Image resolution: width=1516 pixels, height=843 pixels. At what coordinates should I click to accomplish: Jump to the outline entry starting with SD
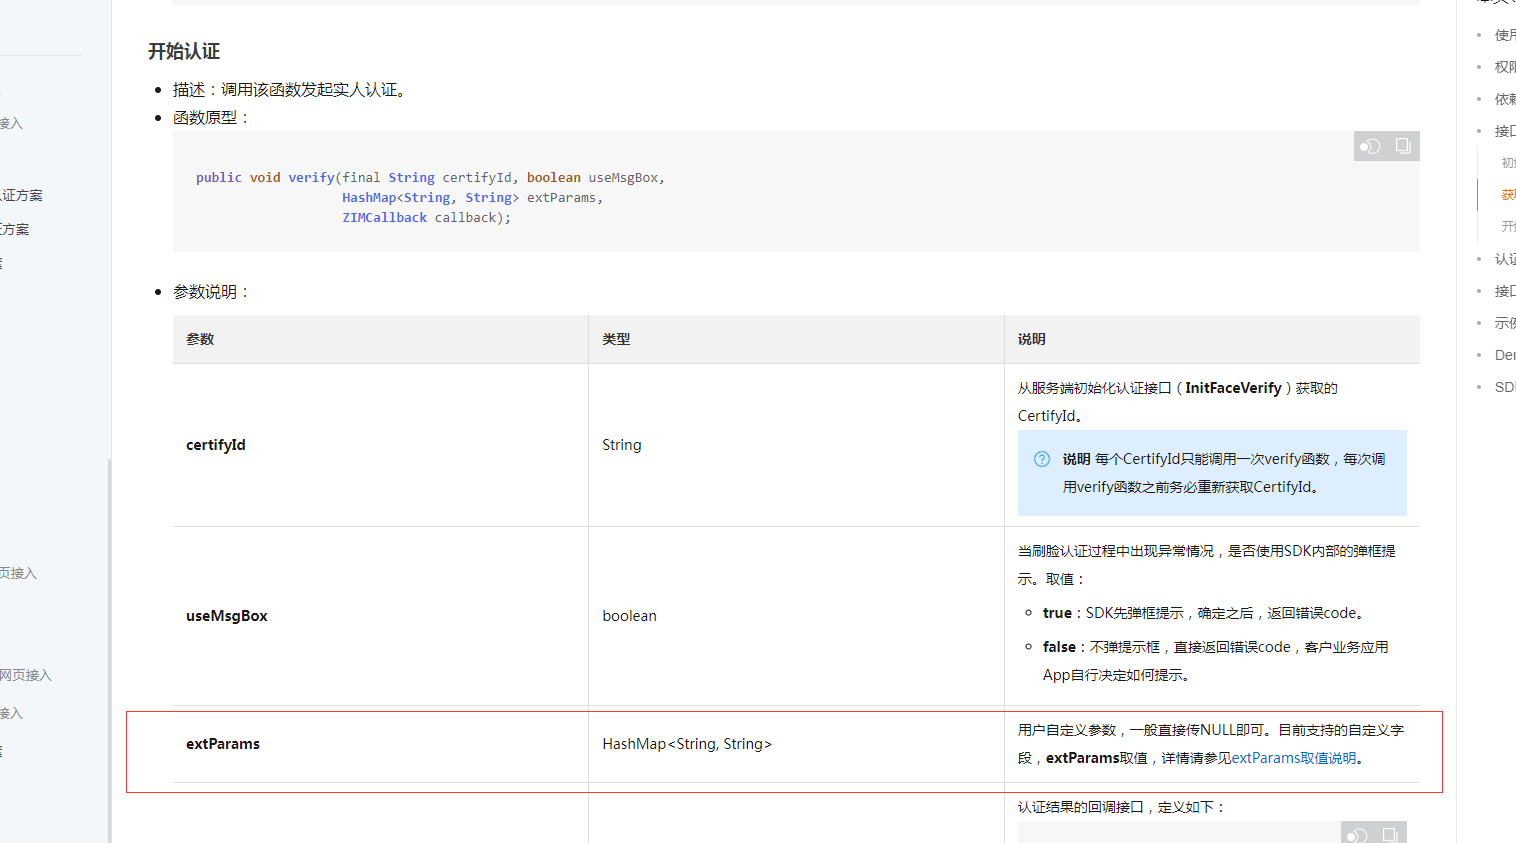click(x=1505, y=387)
